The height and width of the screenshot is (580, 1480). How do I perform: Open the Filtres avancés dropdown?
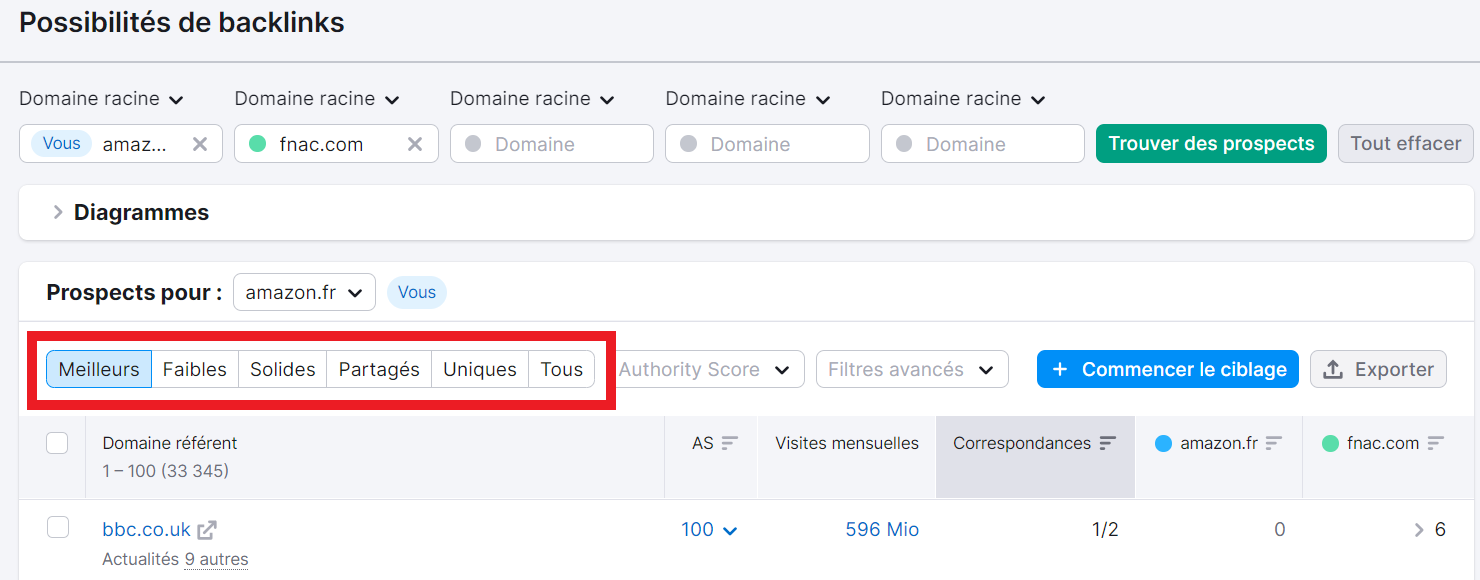tap(912, 369)
